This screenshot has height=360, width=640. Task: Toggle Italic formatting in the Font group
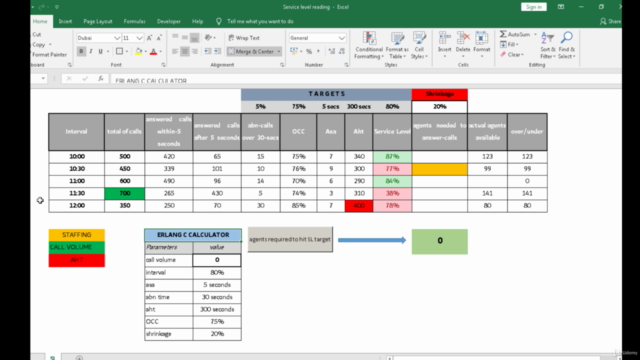pos(91,51)
